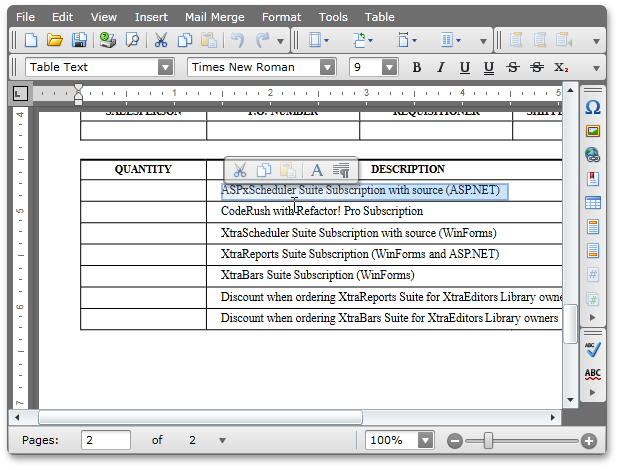Open the Format menu
The width and height of the screenshot is (620, 470).
[x=282, y=17]
